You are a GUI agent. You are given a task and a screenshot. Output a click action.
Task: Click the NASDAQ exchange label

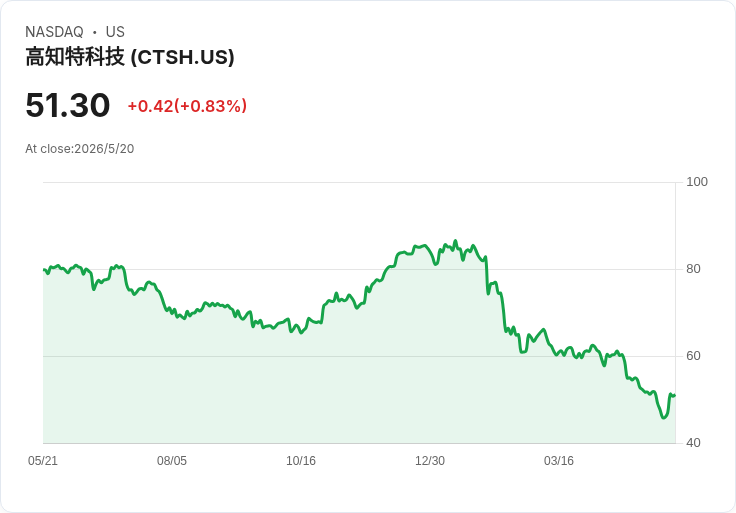tap(54, 32)
